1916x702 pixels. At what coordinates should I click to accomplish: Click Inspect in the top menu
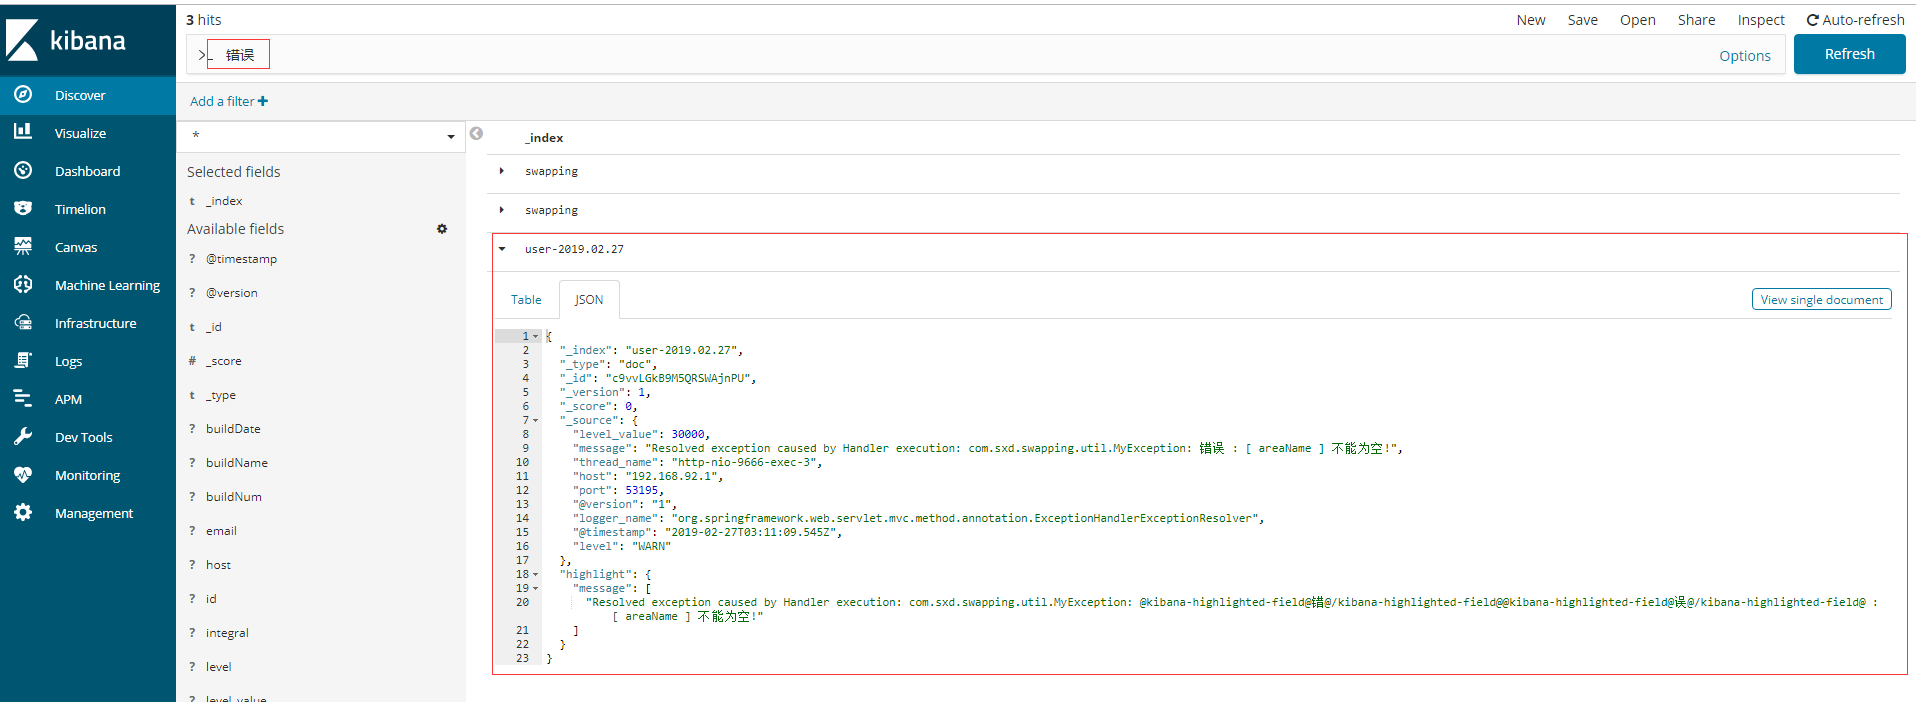[x=1761, y=20]
